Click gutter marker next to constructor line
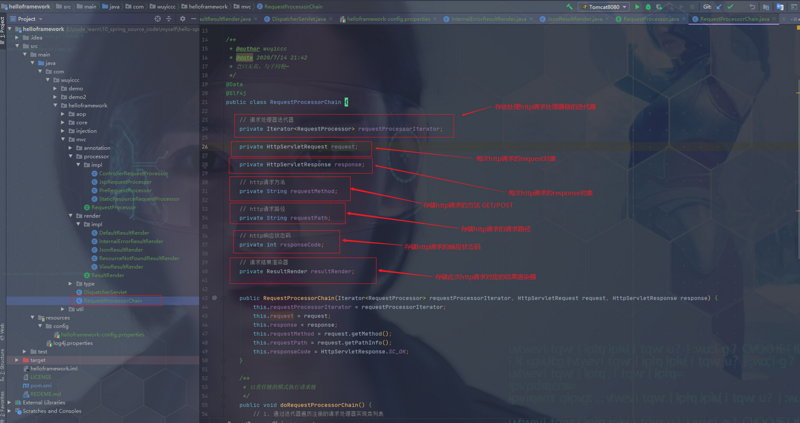Image resolution: width=800 pixels, height=423 pixels. 215,297
